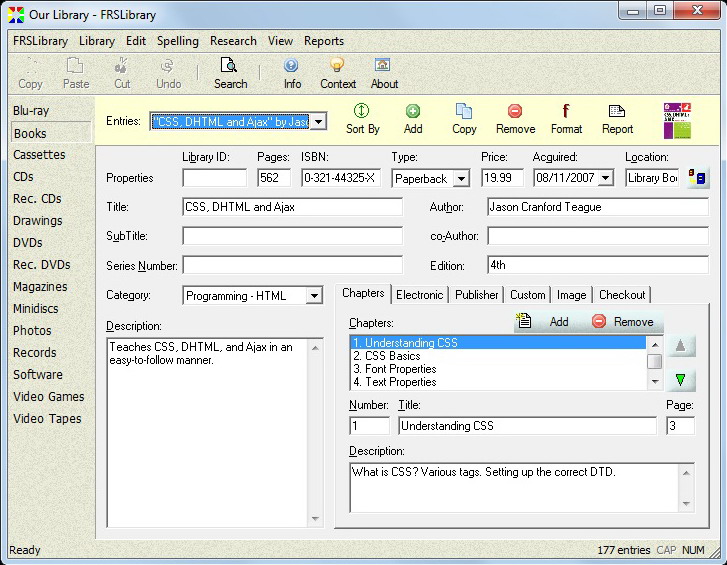This screenshot has width=727, height=565.
Task: Click in the chapter Title field
Action: (527, 425)
